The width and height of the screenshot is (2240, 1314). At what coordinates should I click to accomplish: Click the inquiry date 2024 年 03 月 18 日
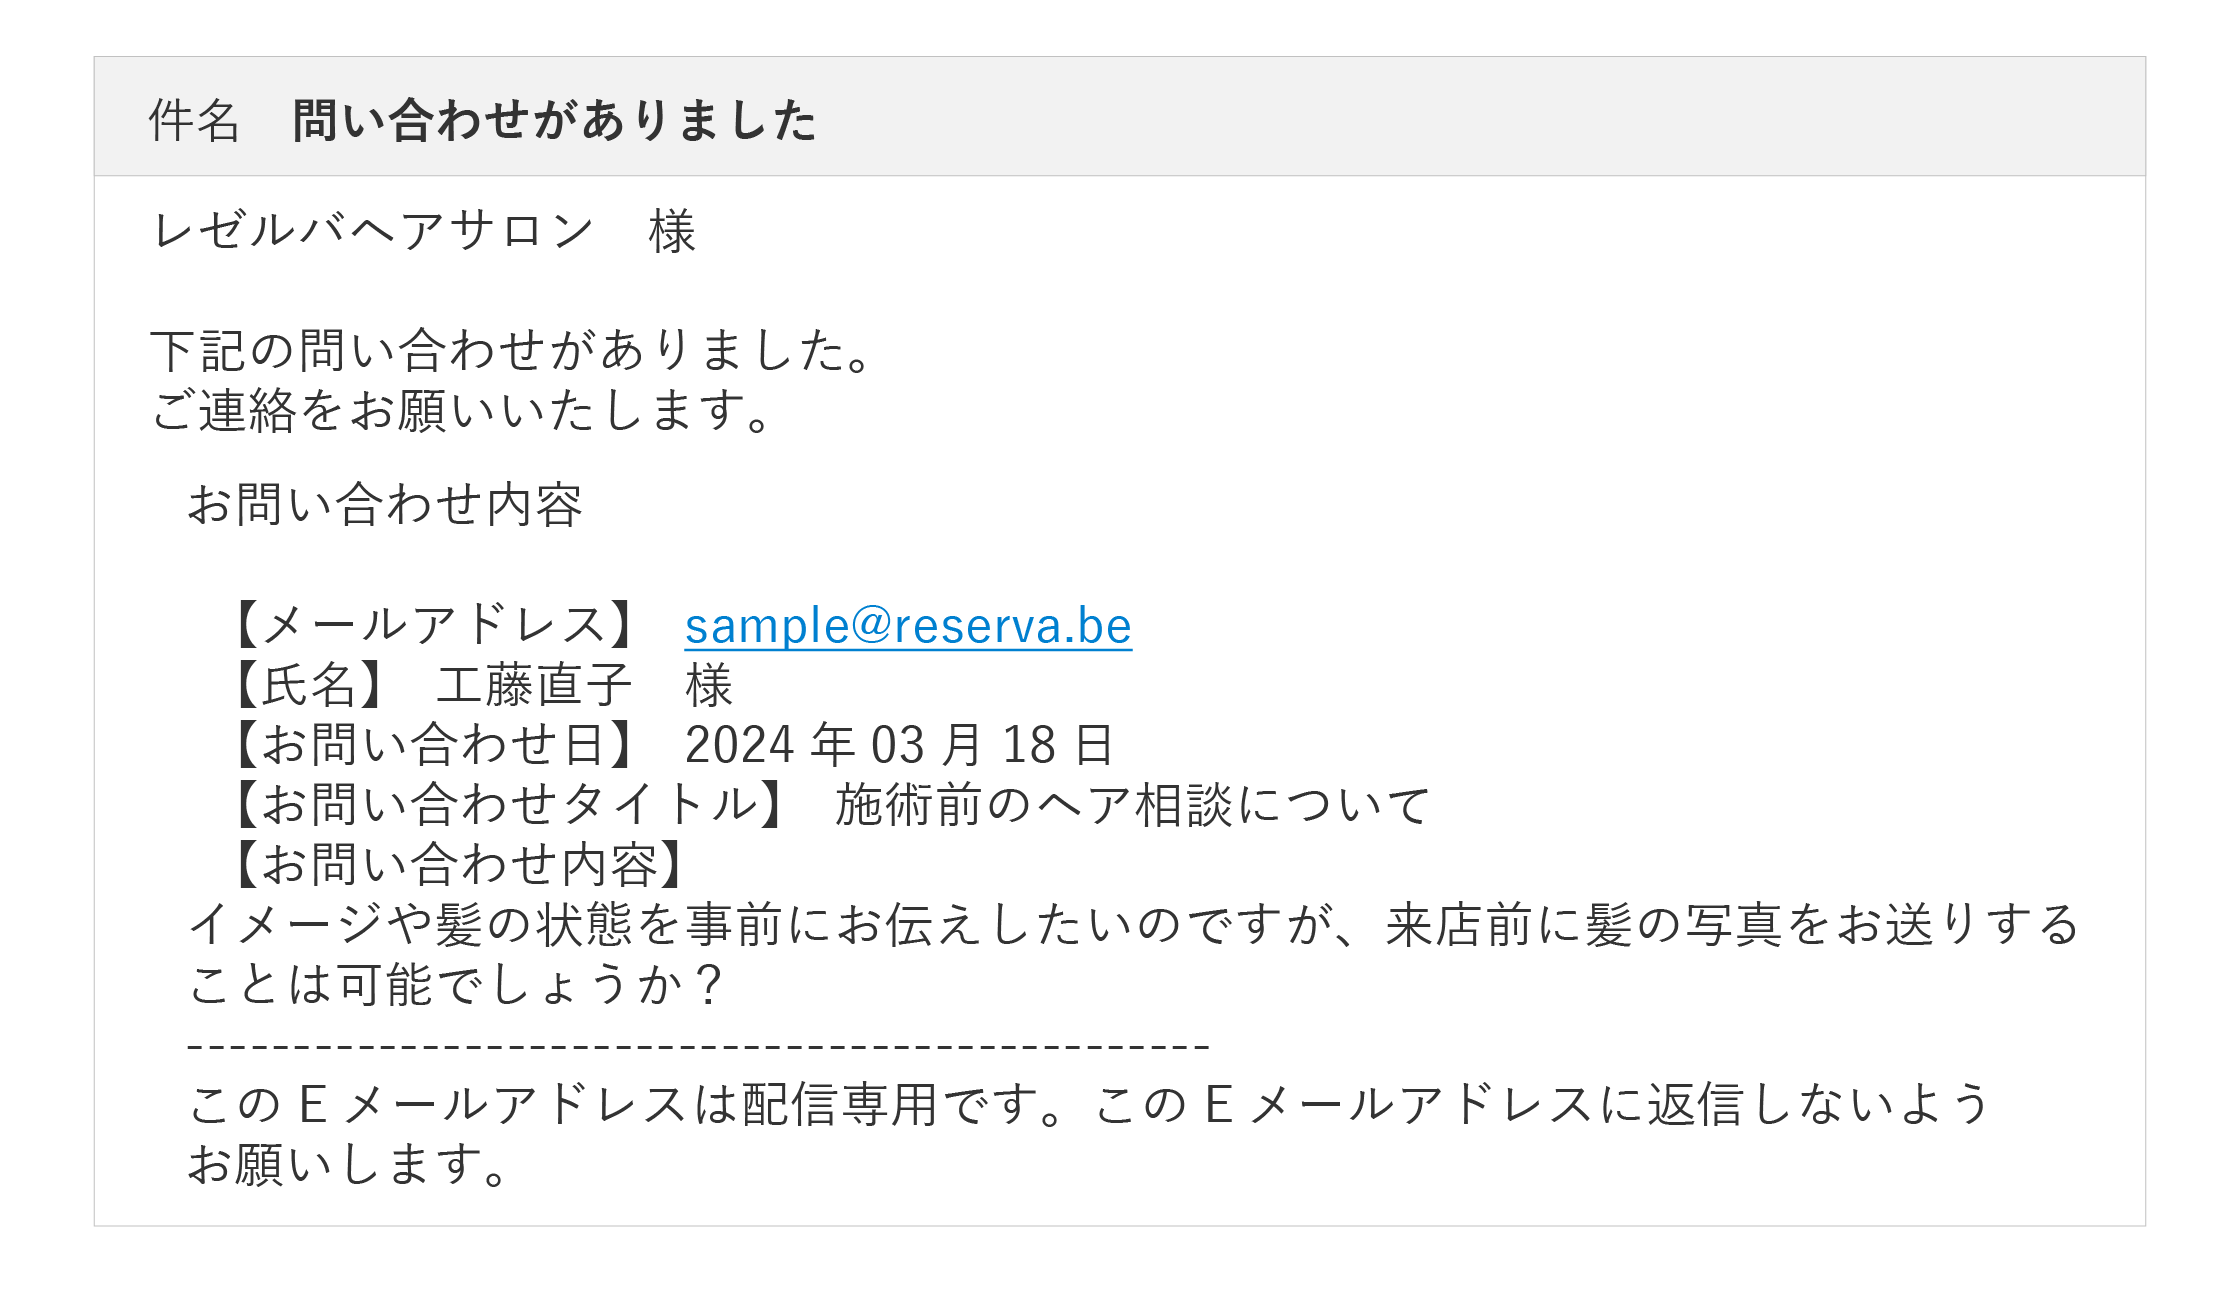point(898,745)
